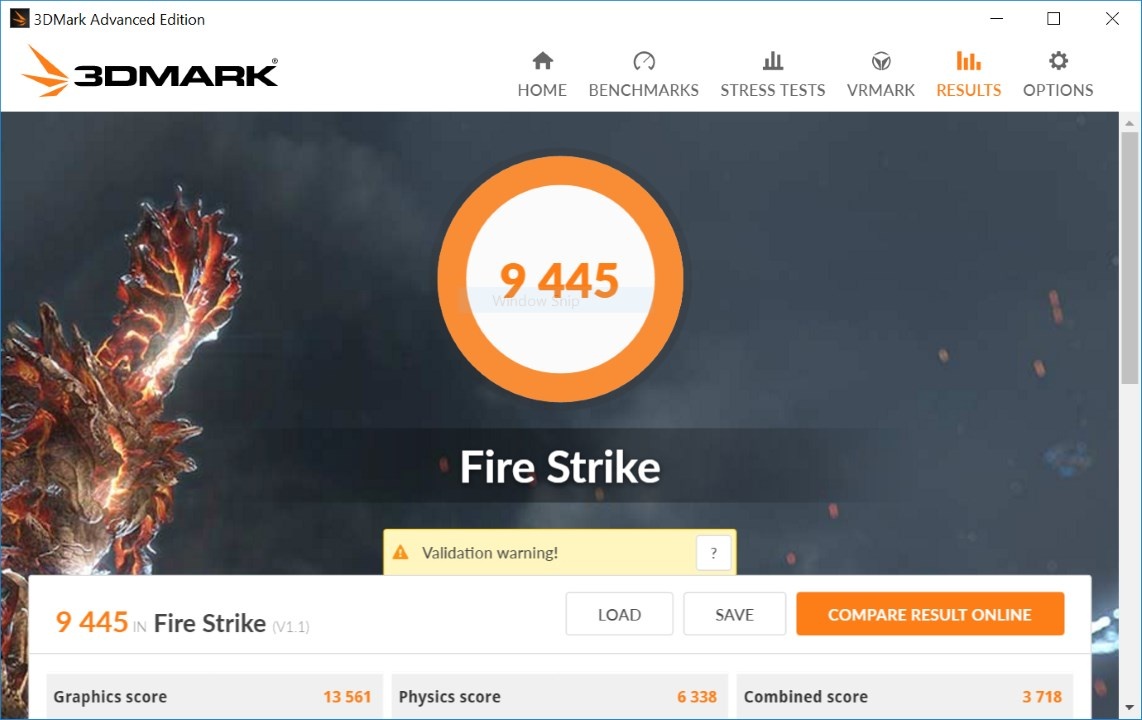Compare result online

click(930, 614)
